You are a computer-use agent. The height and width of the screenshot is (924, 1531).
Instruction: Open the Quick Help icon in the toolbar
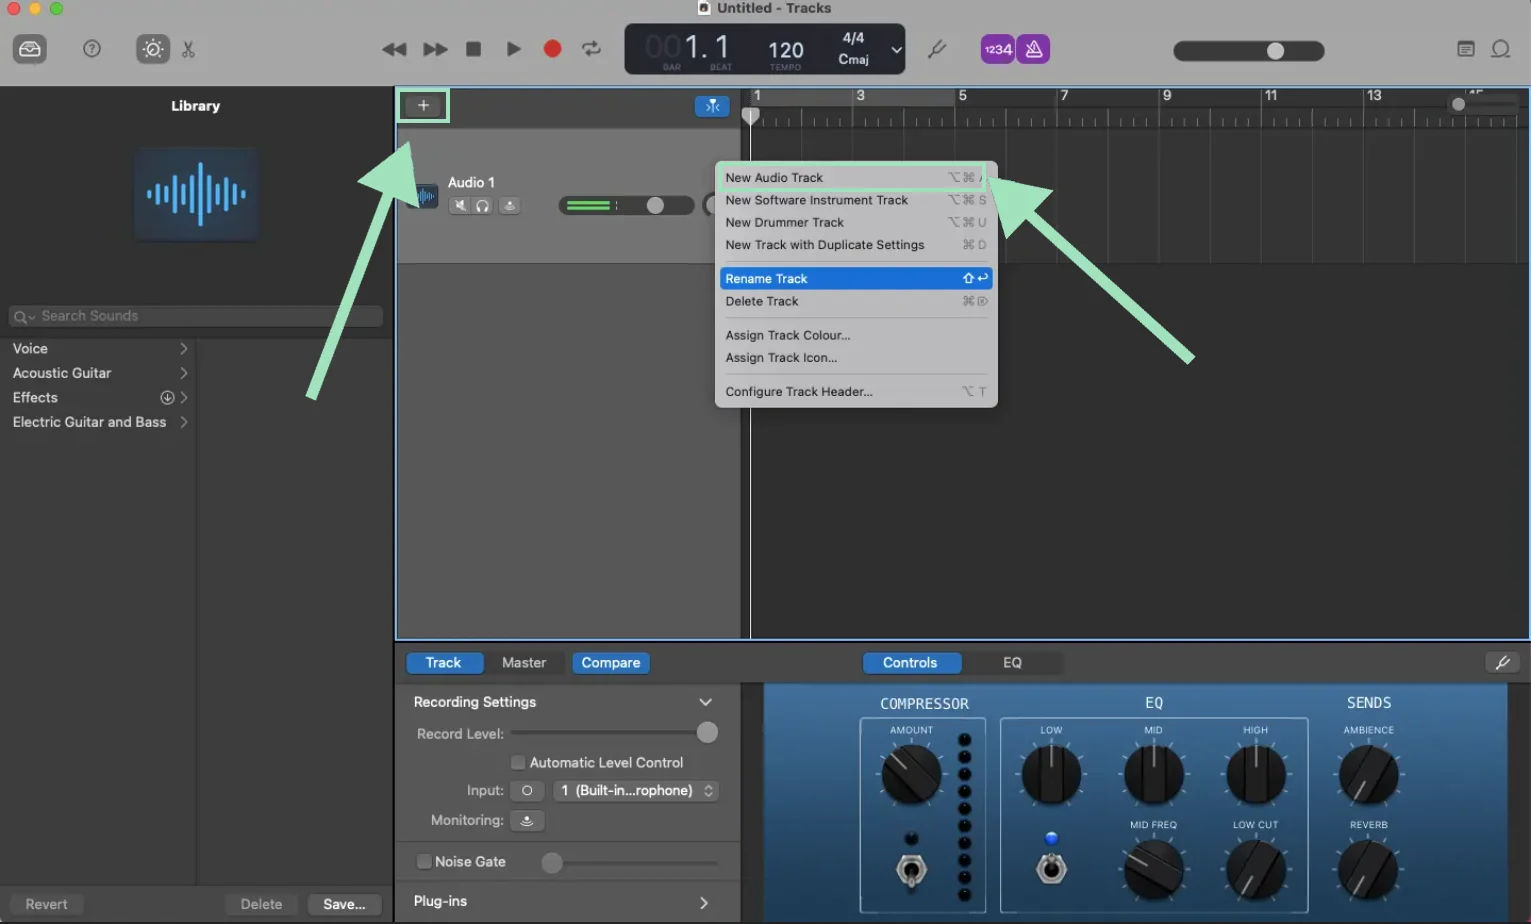coord(91,48)
